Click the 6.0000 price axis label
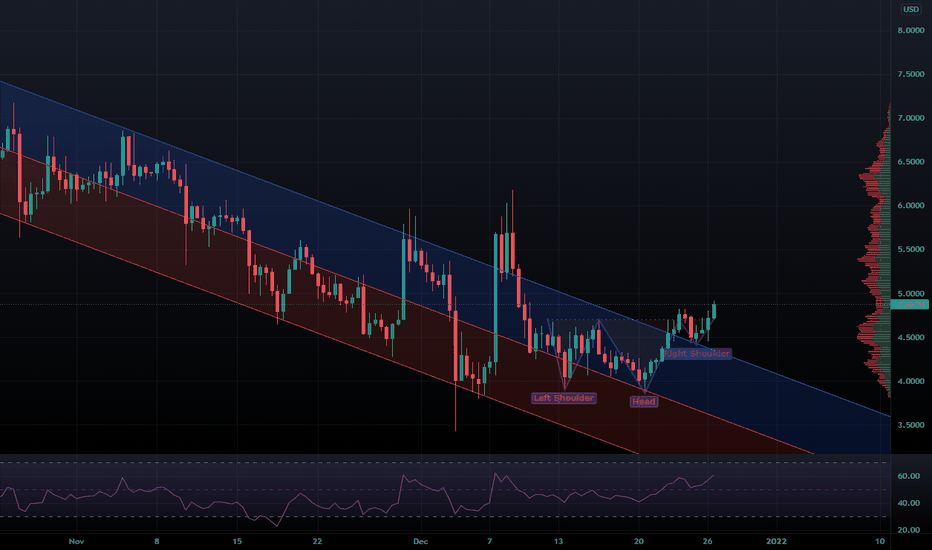932x550 pixels. coord(911,206)
